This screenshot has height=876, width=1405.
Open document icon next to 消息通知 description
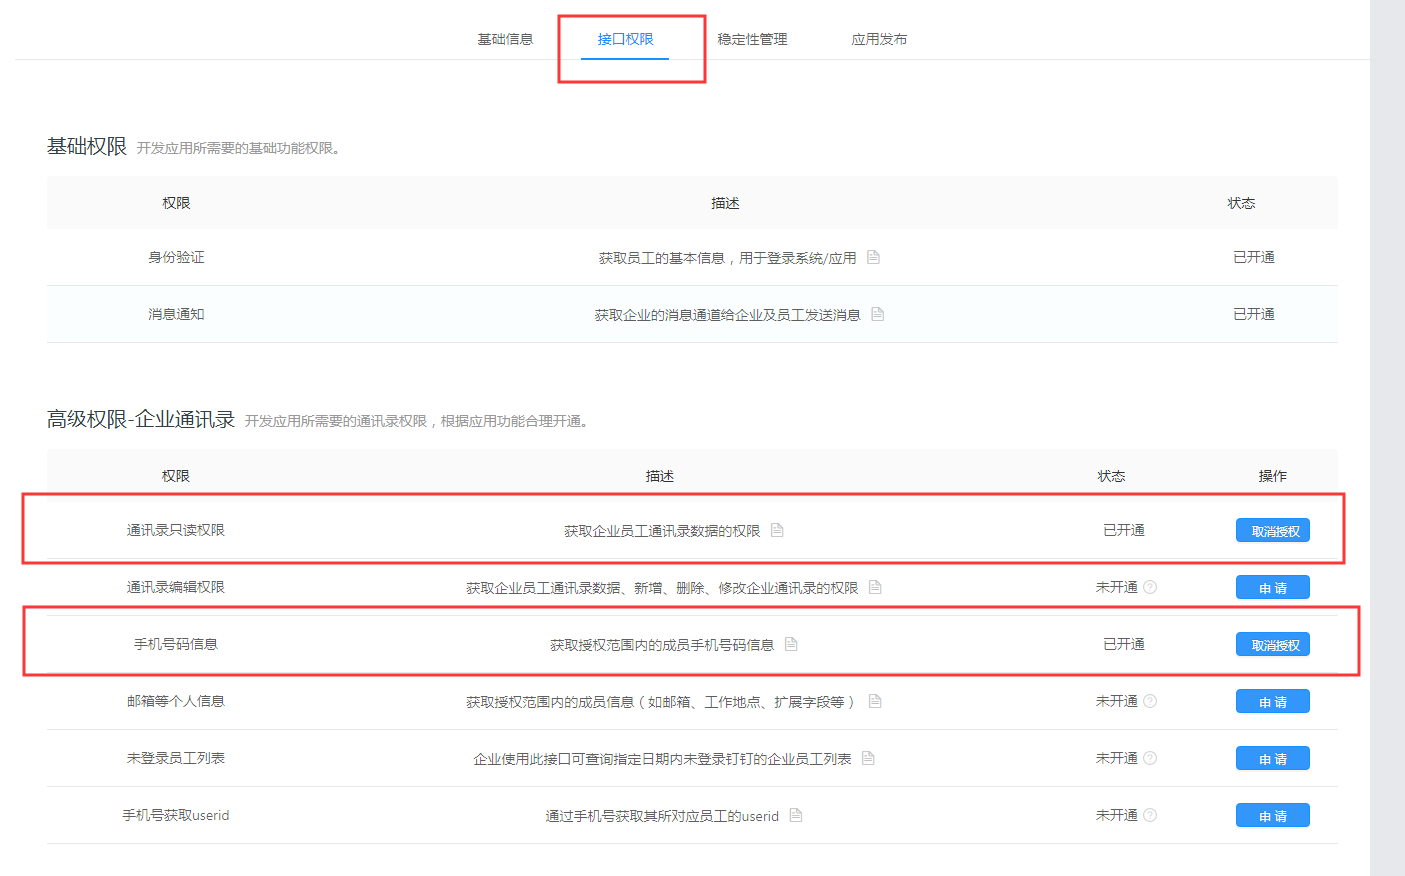[877, 314]
